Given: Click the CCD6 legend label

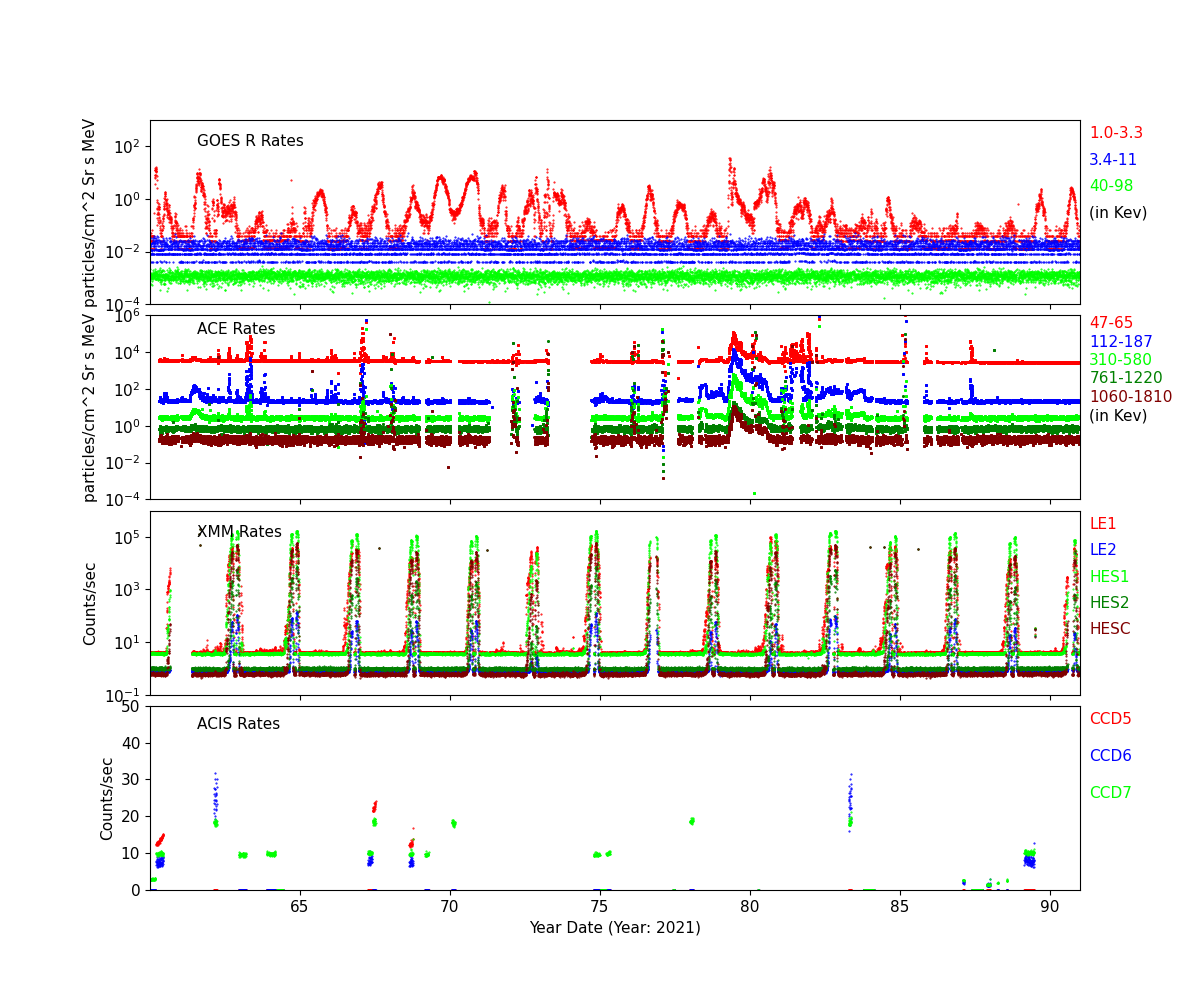Looking at the screenshot, I should [x=1110, y=756].
